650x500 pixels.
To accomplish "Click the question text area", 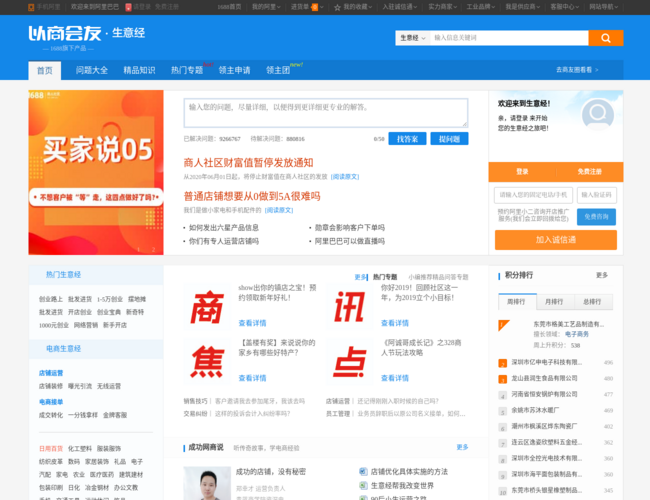I will [326, 113].
